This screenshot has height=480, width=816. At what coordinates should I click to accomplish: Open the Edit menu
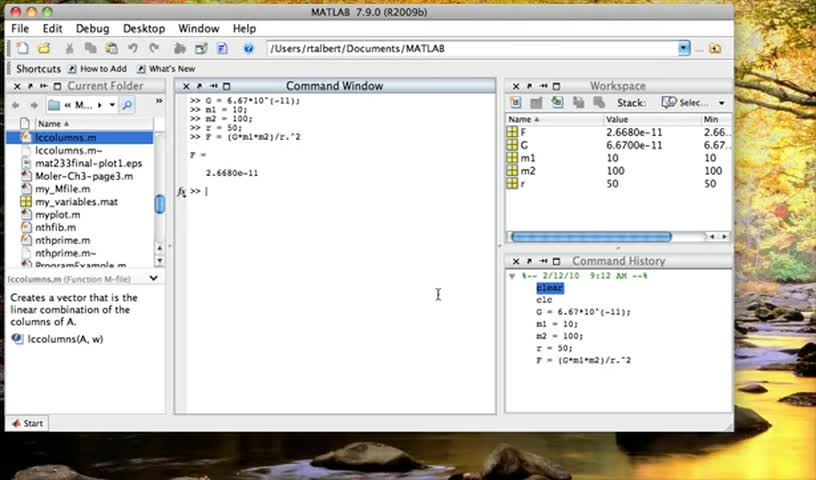(x=53, y=29)
